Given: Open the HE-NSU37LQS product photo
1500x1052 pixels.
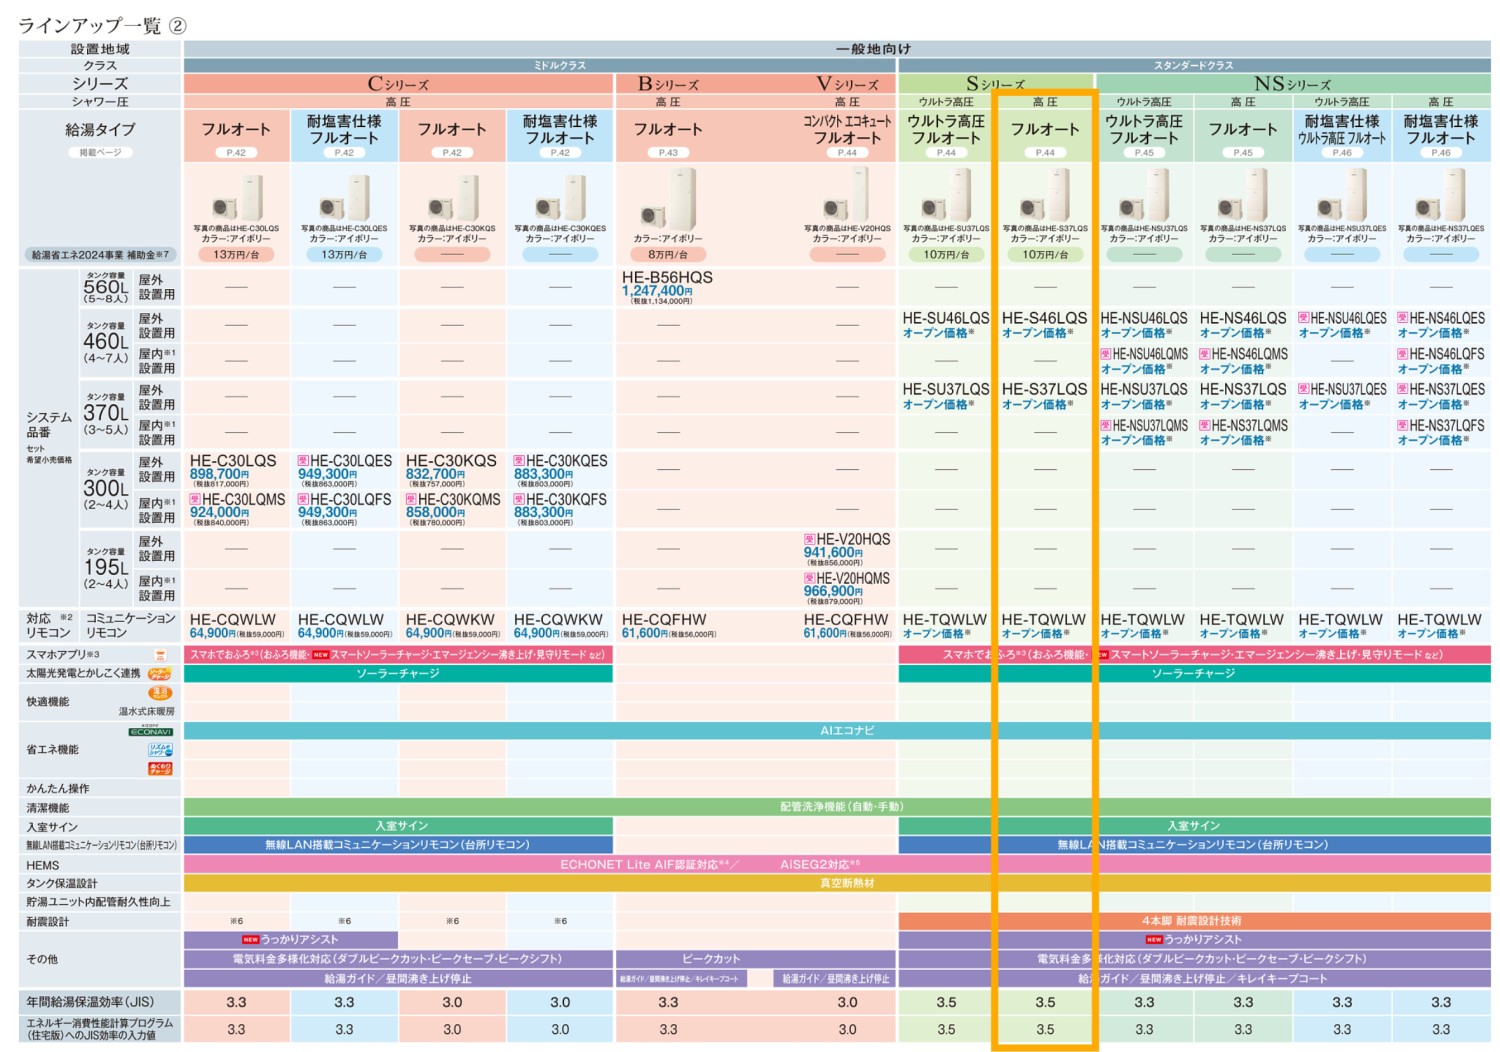Looking at the screenshot, I should click(1144, 195).
